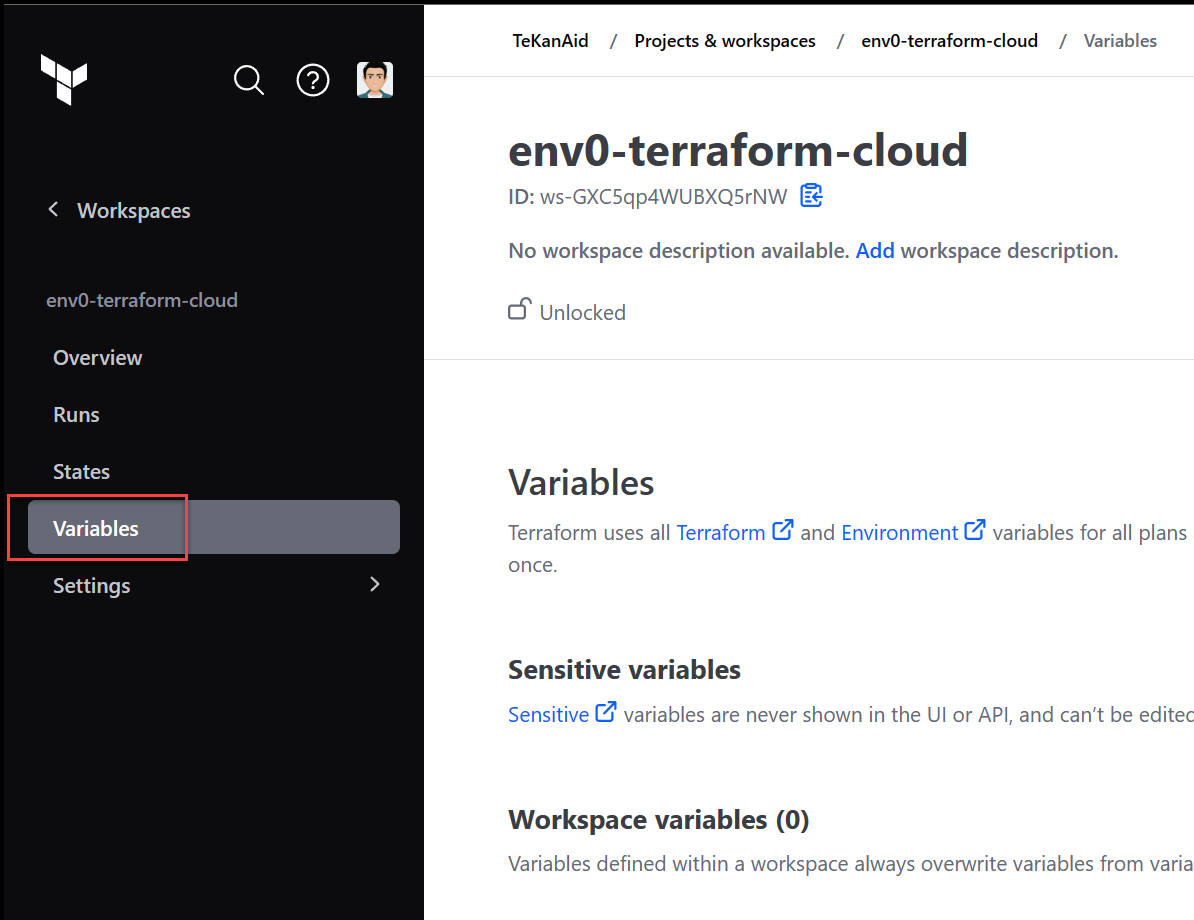The image size is (1194, 920).
Task: Open the Overview section
Action: coord(97,357)
